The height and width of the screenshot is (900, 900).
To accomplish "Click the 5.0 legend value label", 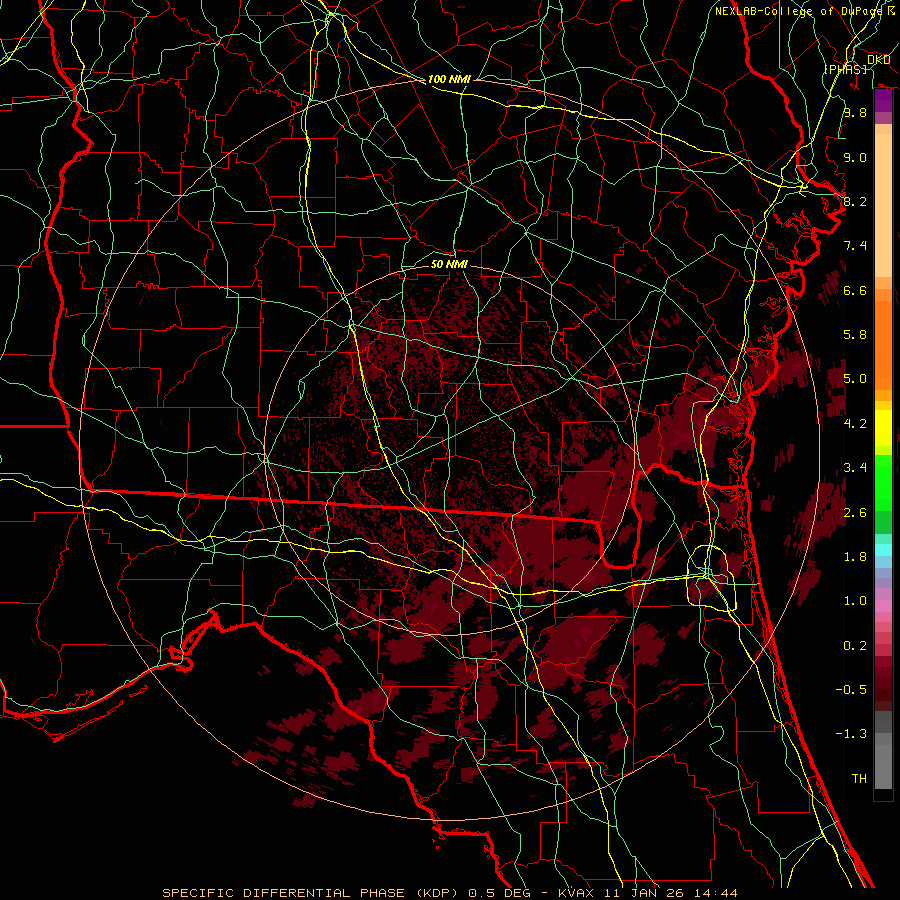I will pyautogui.click(x=854, y=379).
